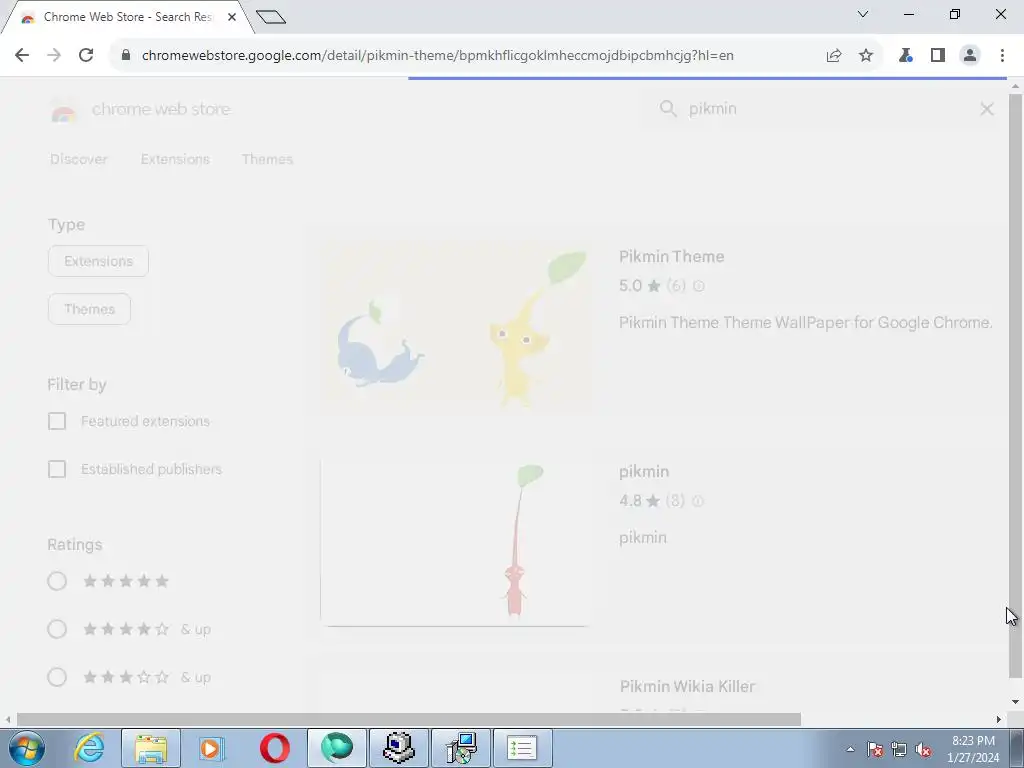The image size is (1024, 768).
Task: Select five-star ratings only
Action: (57, 581)
